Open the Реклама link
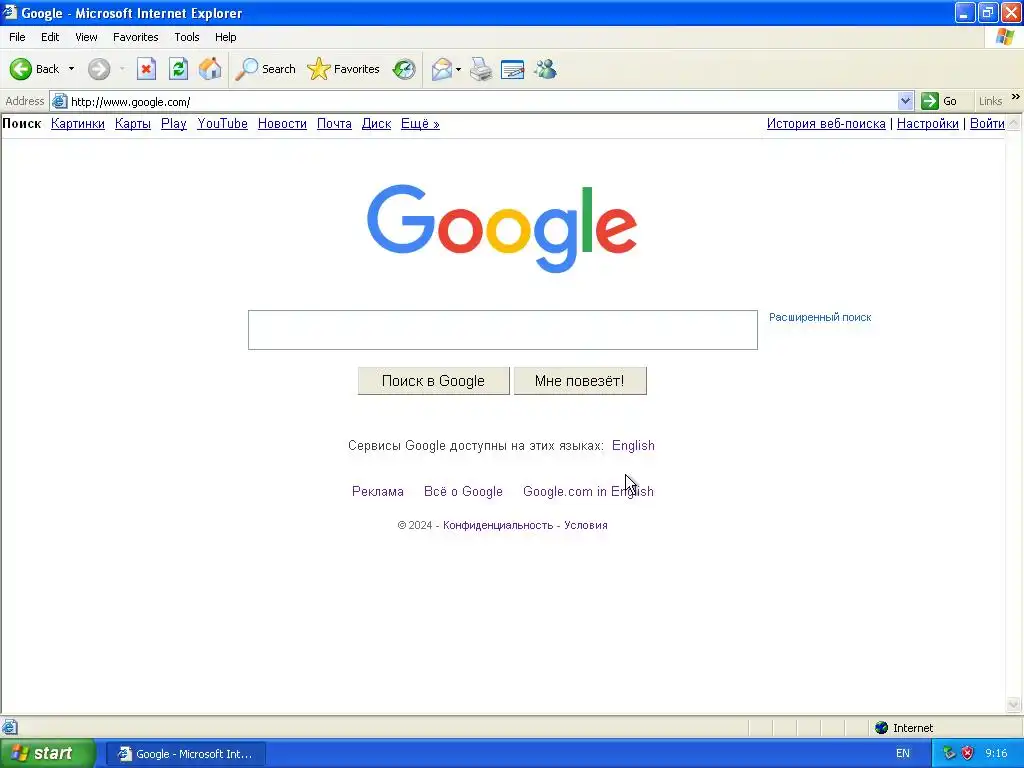Screen dimensions: 1024x768 click(x=377, y=491)
